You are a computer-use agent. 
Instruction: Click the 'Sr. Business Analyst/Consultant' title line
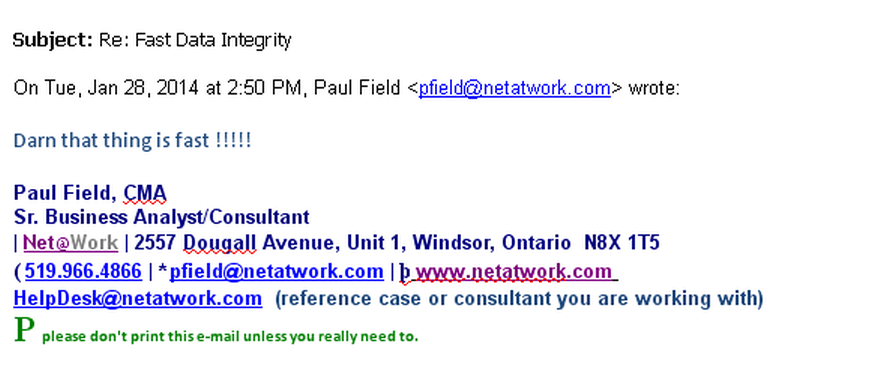pyautogui.click(x=161, y=217)
